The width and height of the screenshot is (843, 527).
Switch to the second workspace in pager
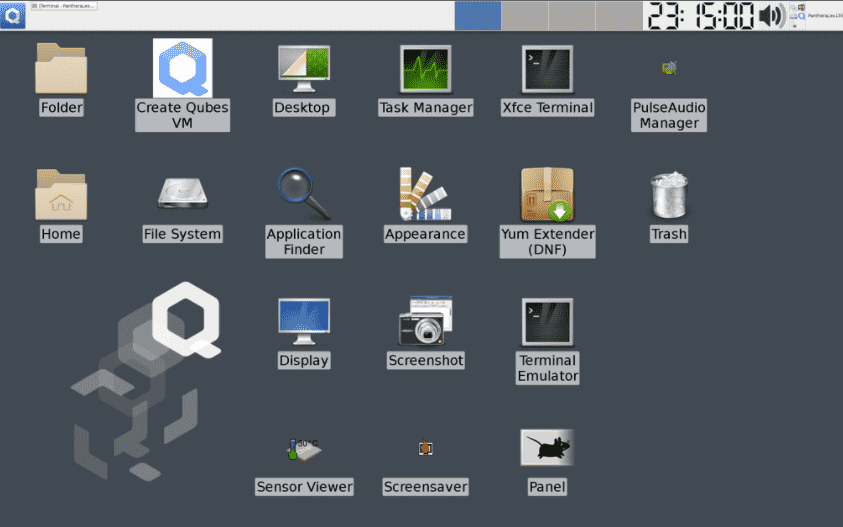click(x=525, y=16)
